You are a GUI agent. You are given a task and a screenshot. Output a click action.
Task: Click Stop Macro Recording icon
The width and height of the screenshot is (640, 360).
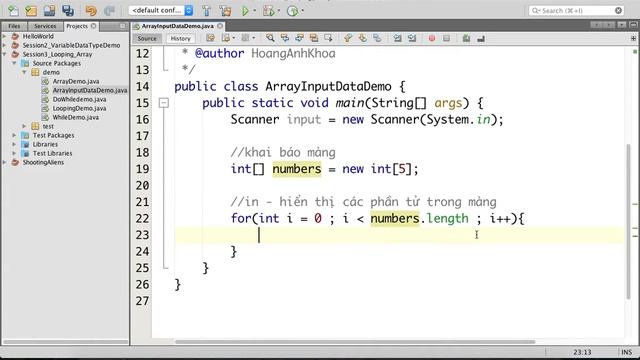(x=447, y=38)
